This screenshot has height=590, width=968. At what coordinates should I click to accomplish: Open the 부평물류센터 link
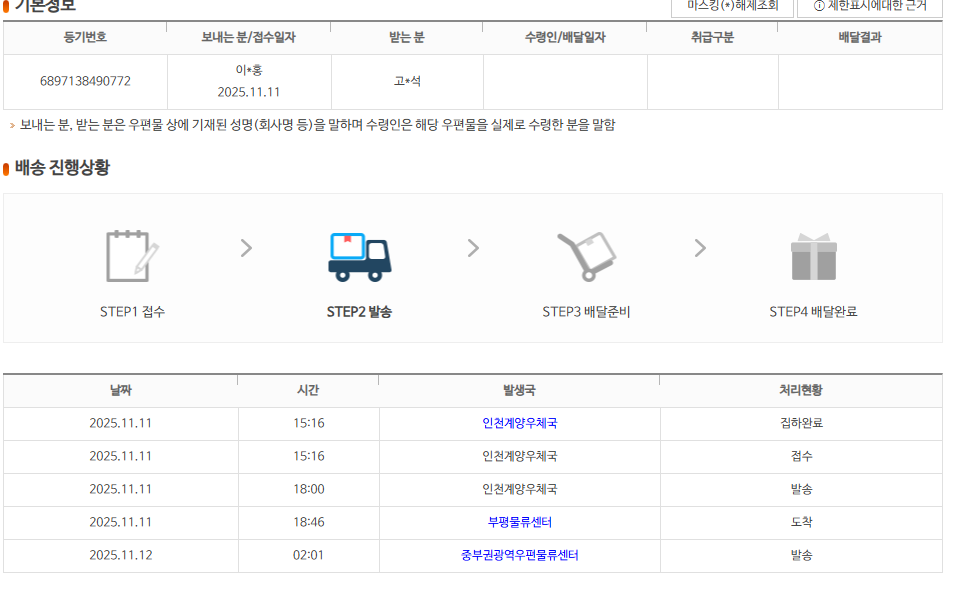point(519,522)
